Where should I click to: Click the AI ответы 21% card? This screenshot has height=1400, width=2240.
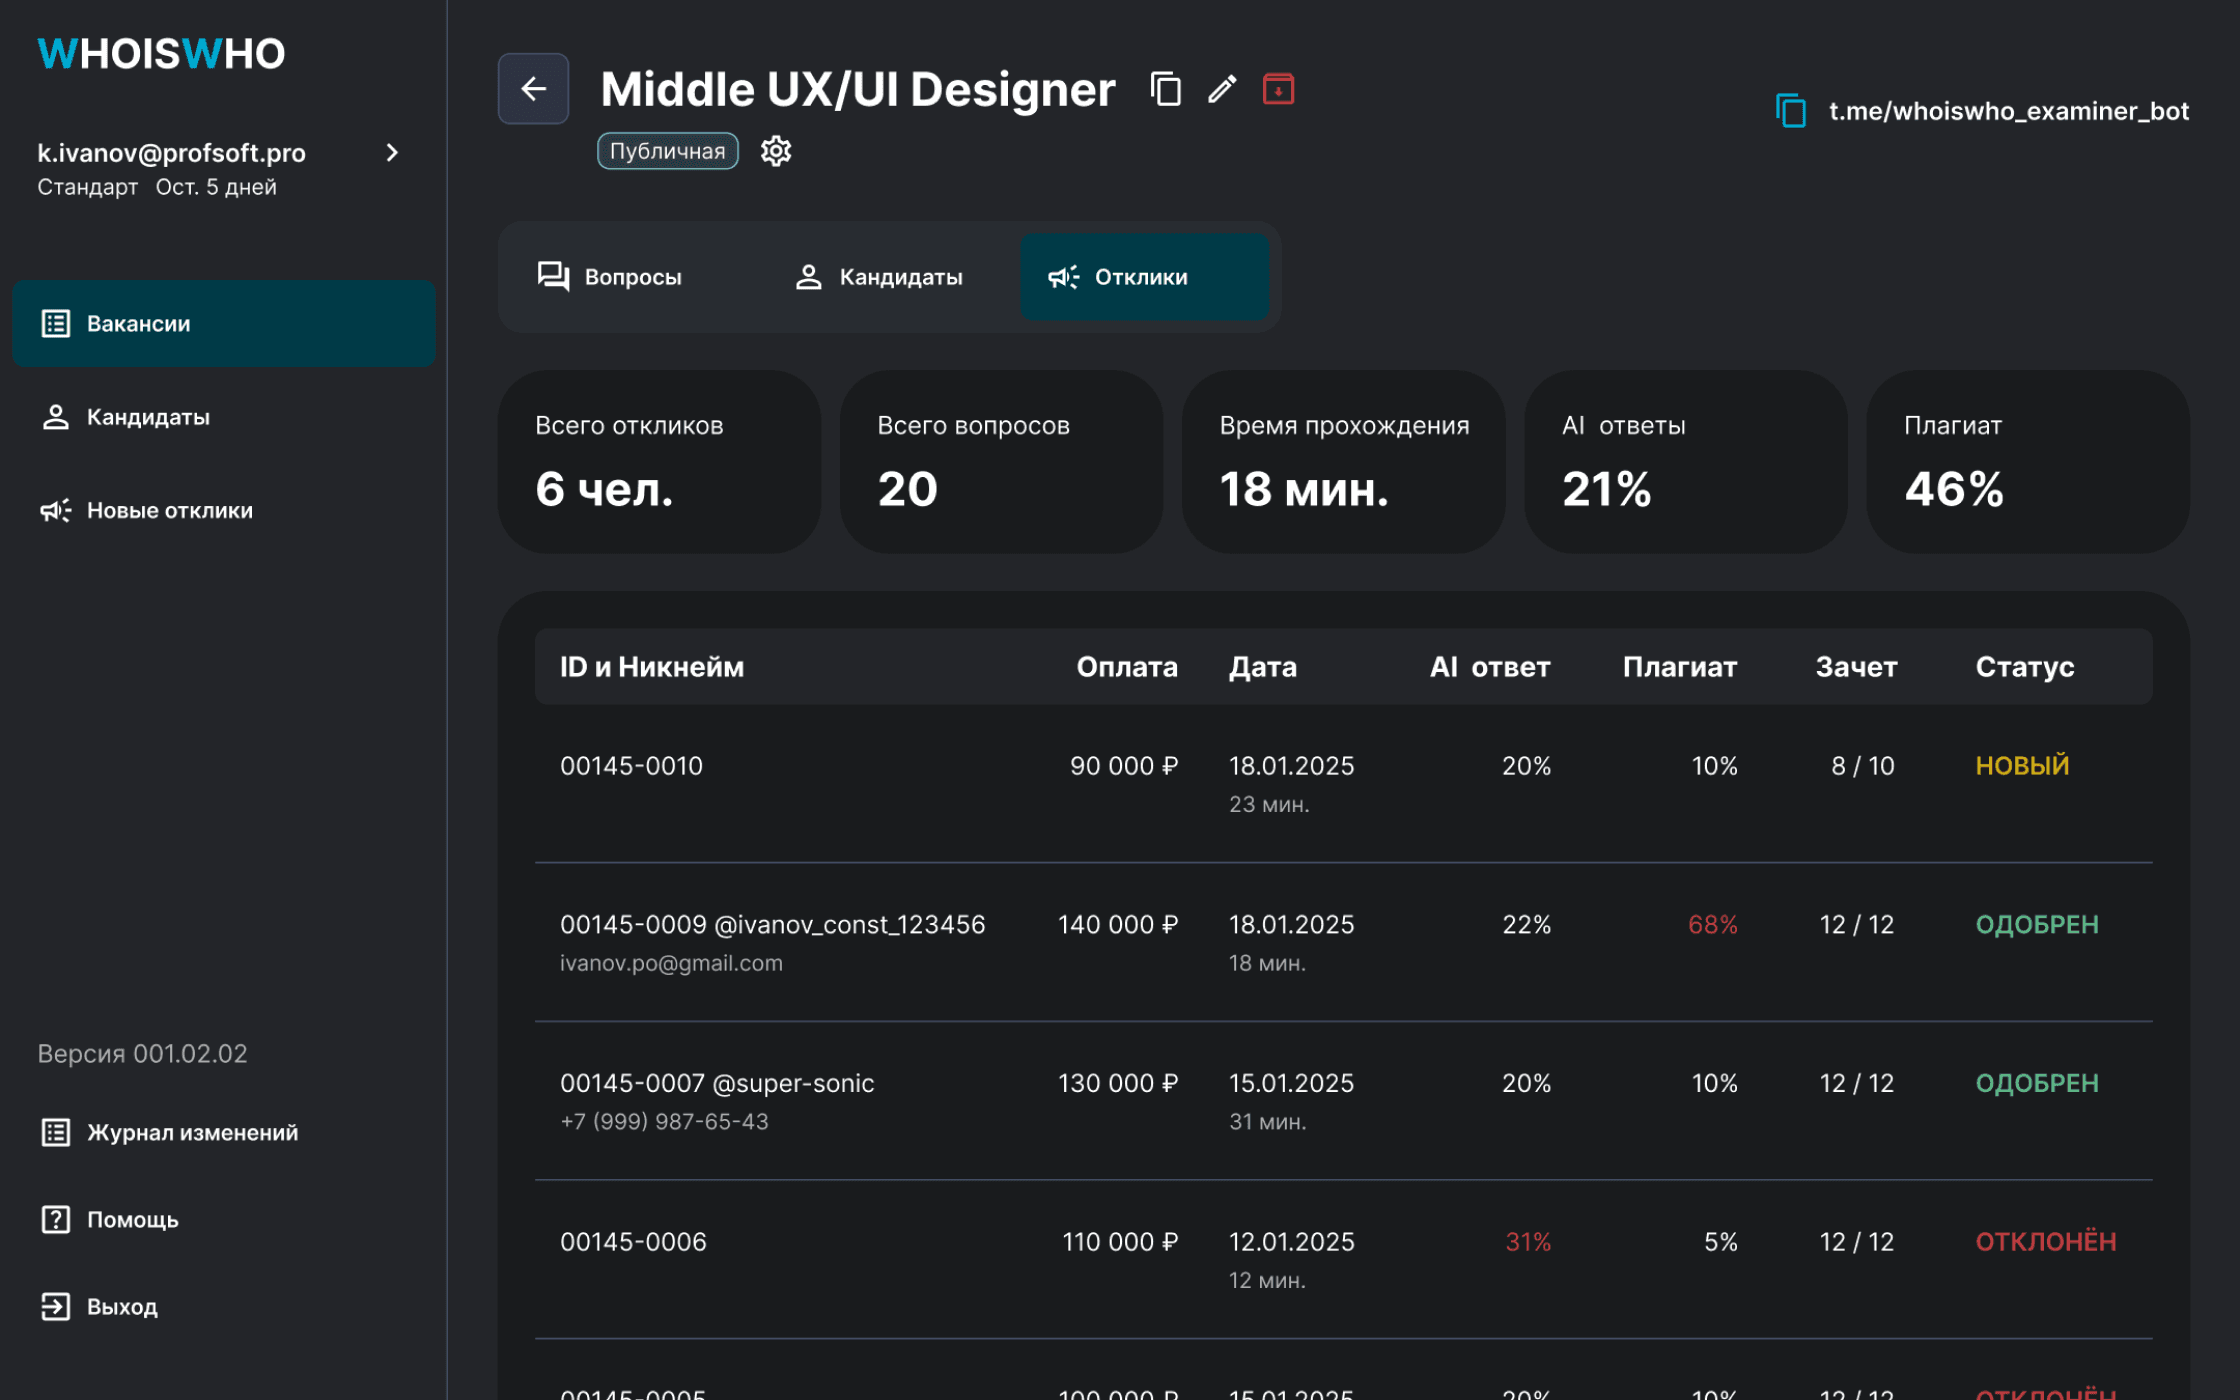point(1685,462)
